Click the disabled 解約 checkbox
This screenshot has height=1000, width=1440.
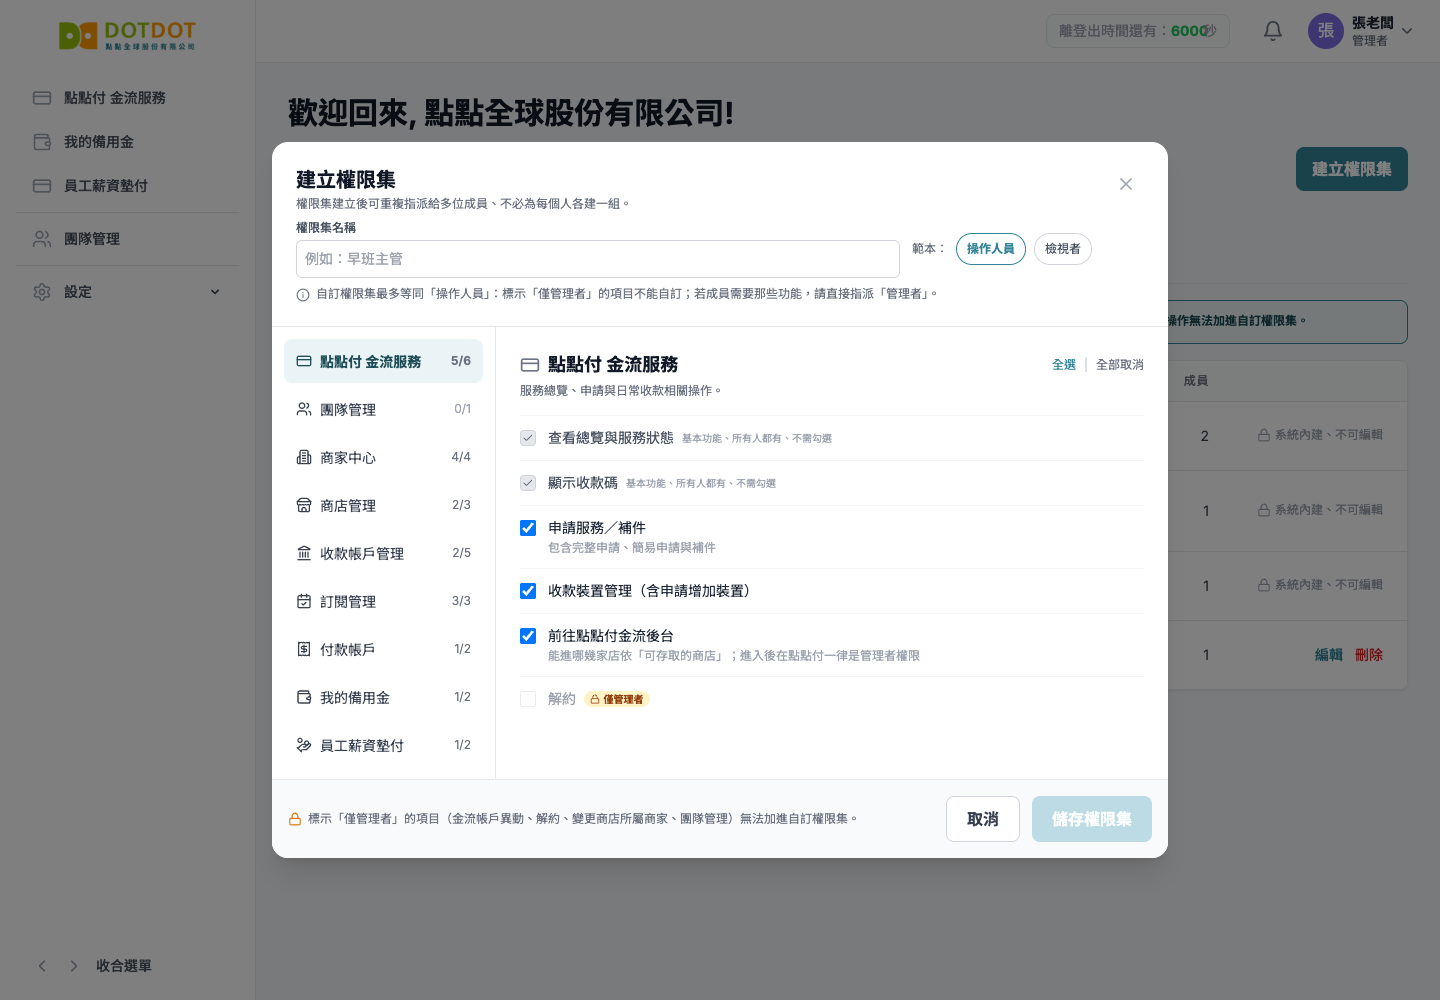click(528, 699)
